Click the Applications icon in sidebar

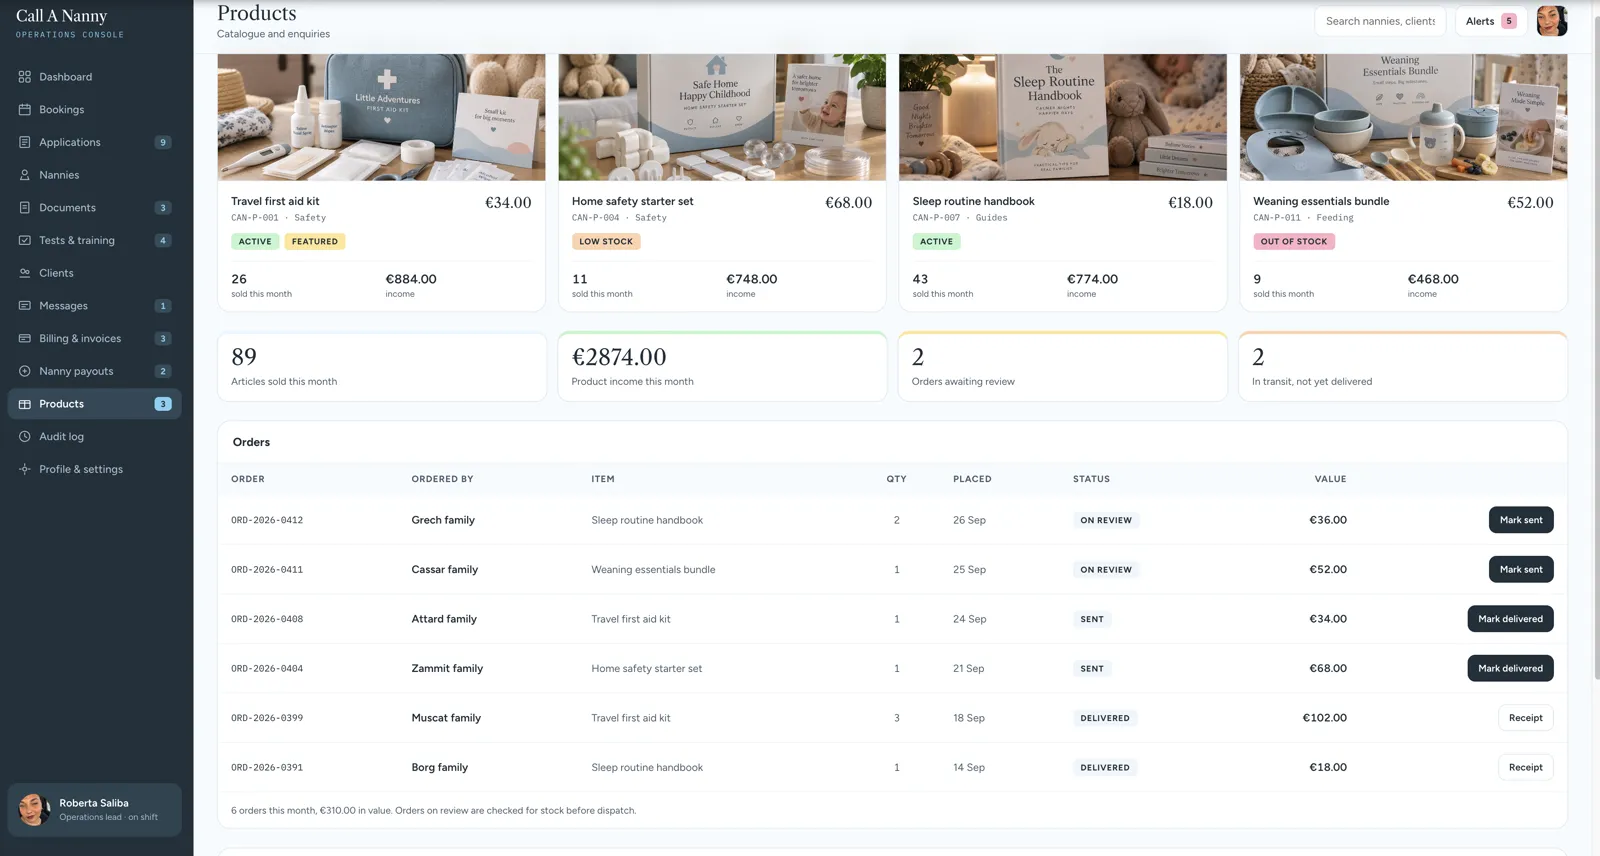(25, 142)
